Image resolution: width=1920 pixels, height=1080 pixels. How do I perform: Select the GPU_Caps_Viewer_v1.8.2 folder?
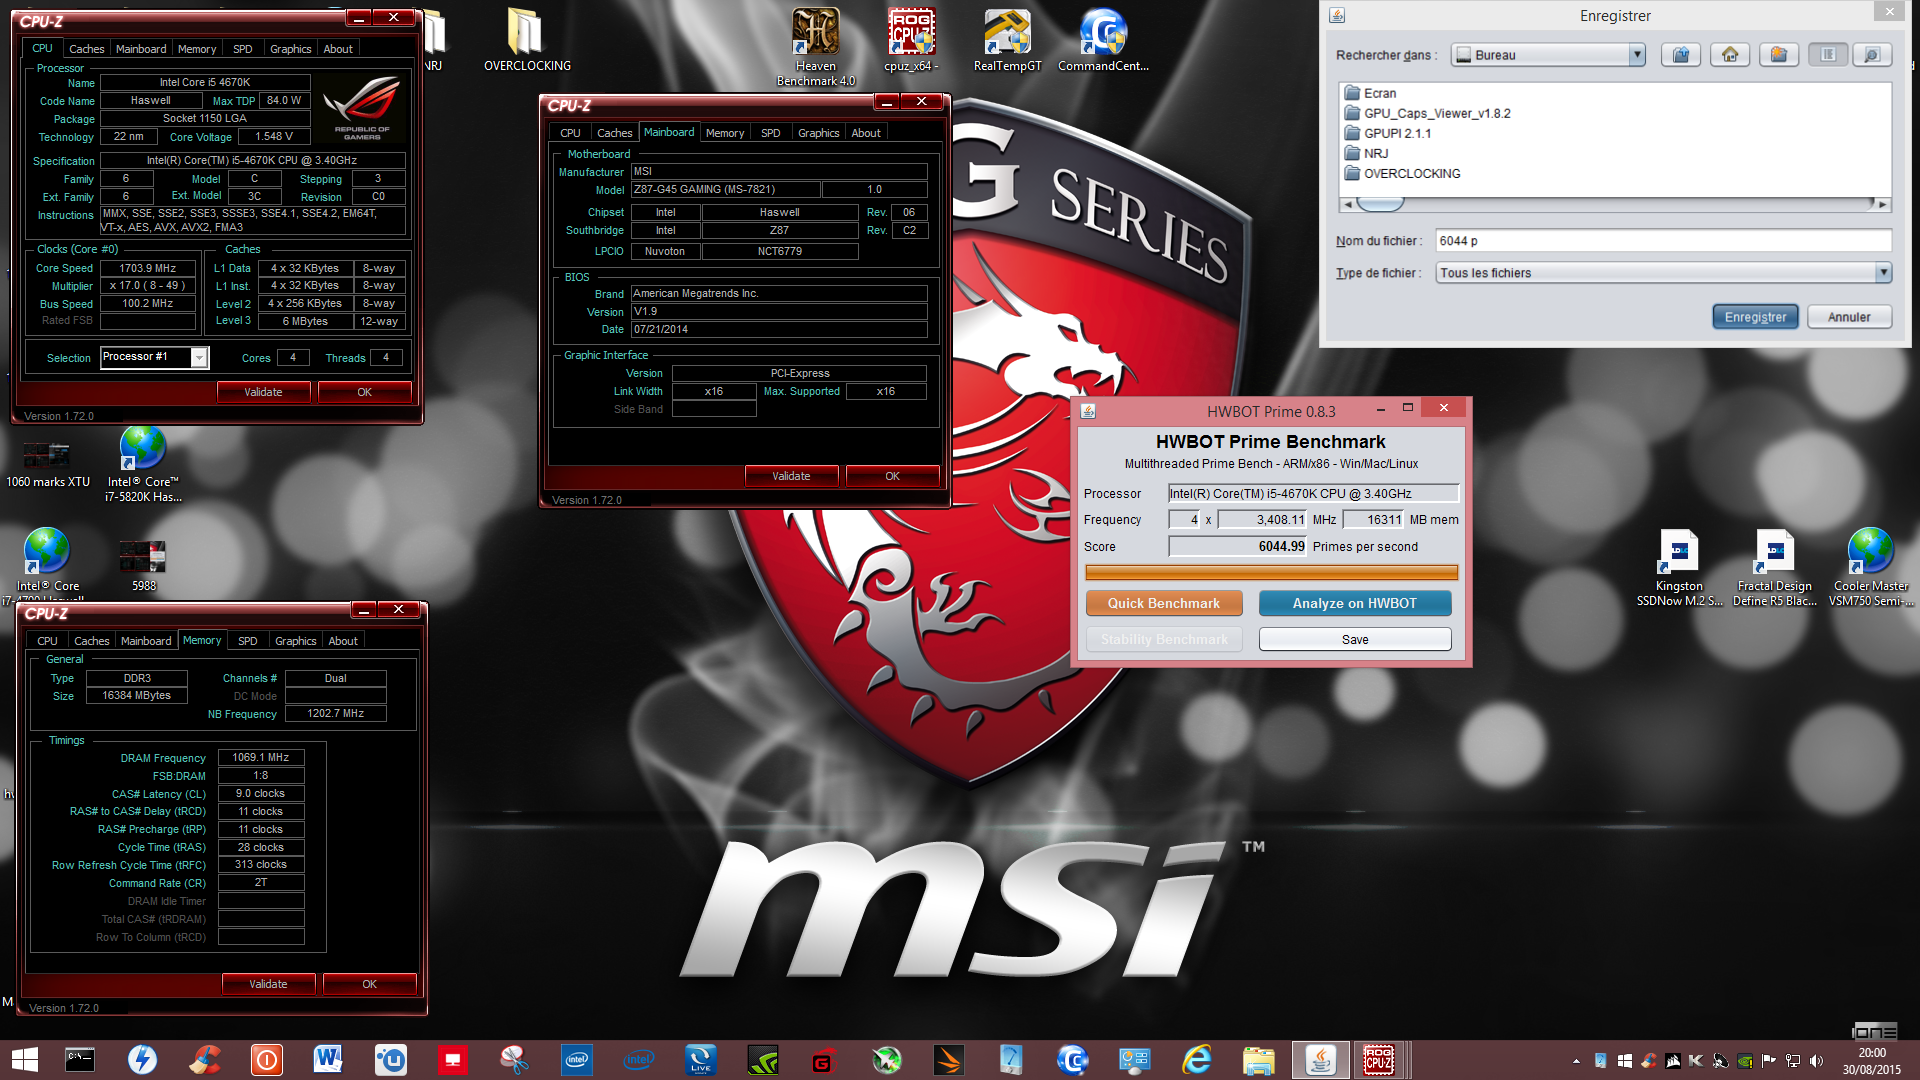[x=1427, y=113]
